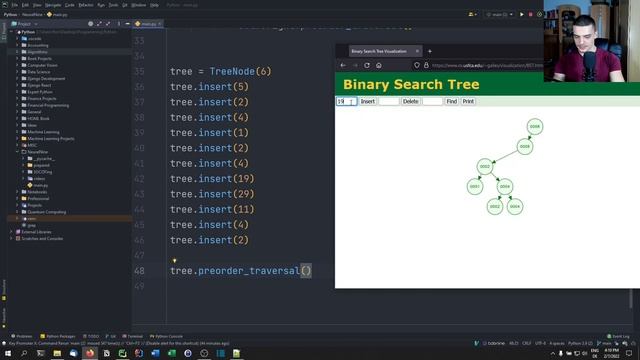Screen dimensions: 640x360
Task: Collapse the NeuralNine folder
Action: 17,152
